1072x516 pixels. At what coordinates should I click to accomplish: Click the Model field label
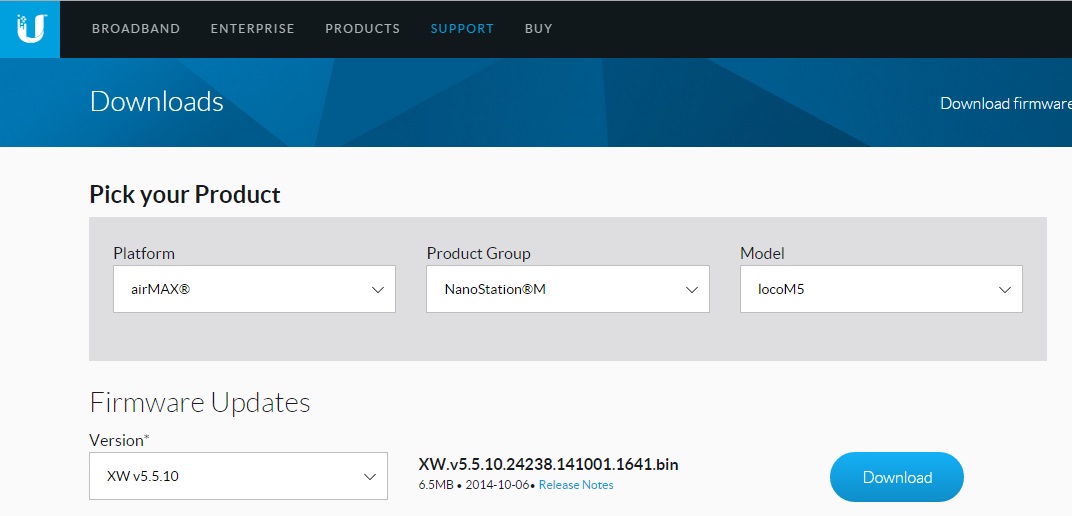click(761, 253)
